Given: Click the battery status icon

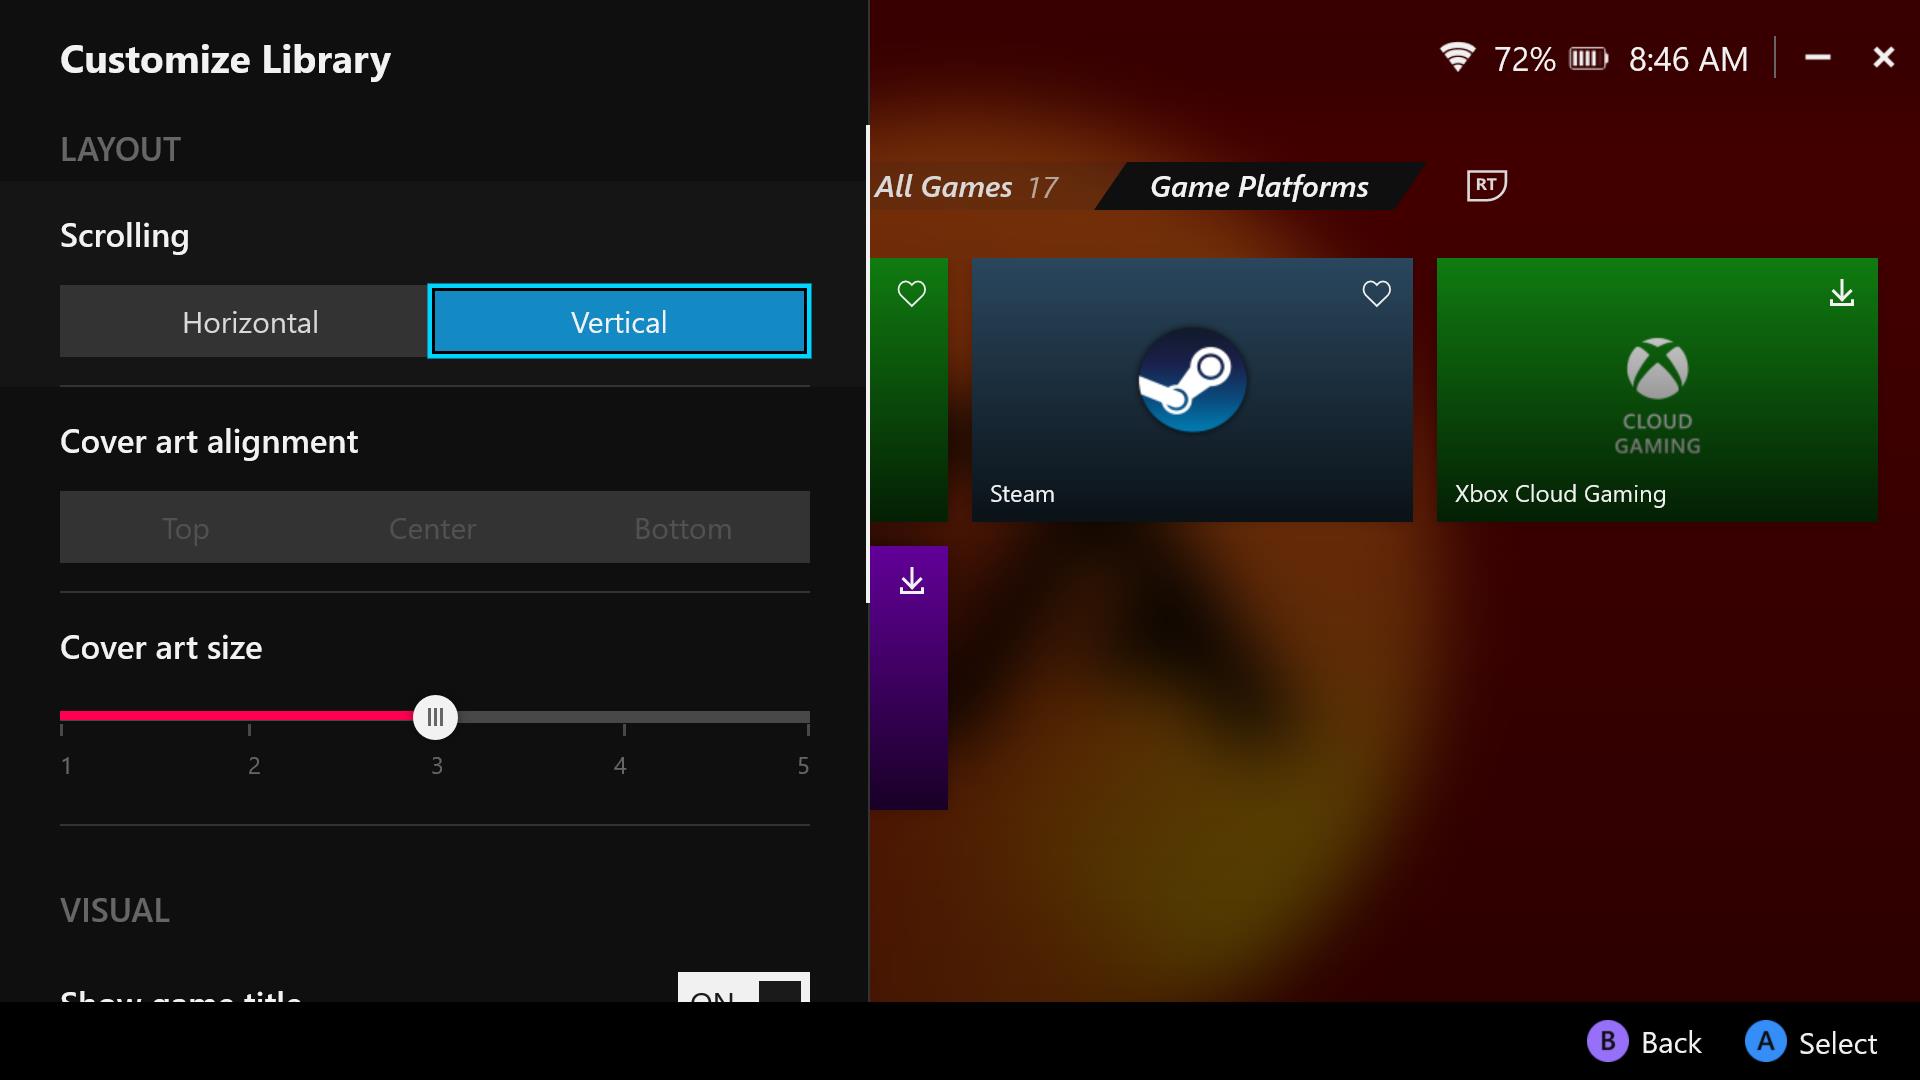Looking at the screenshot, I should click(x=1588, y=59).
